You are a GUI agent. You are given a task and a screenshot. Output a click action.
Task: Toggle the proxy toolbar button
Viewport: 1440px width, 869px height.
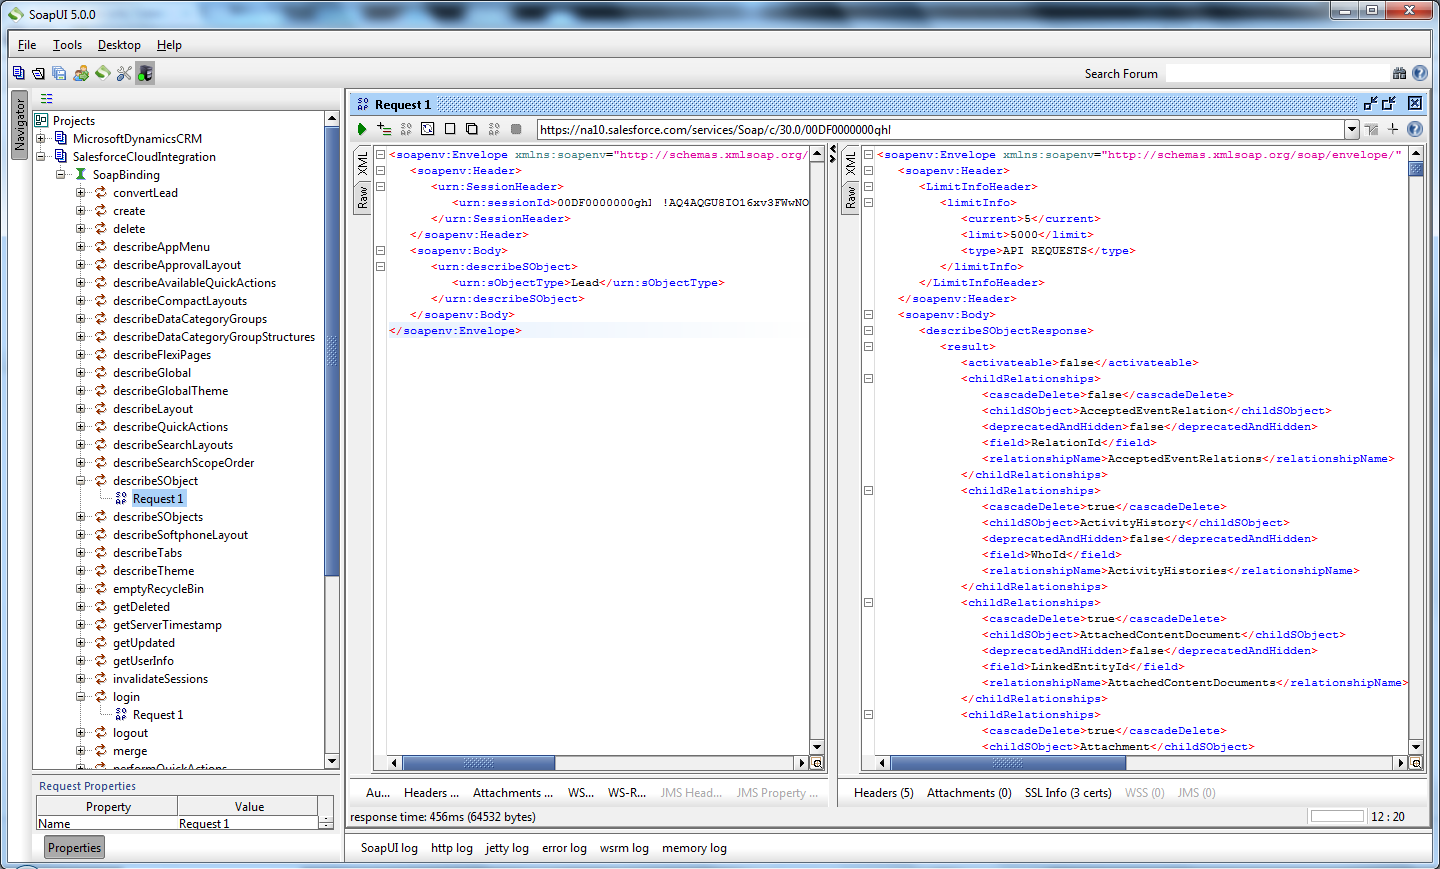click(145, 73)
